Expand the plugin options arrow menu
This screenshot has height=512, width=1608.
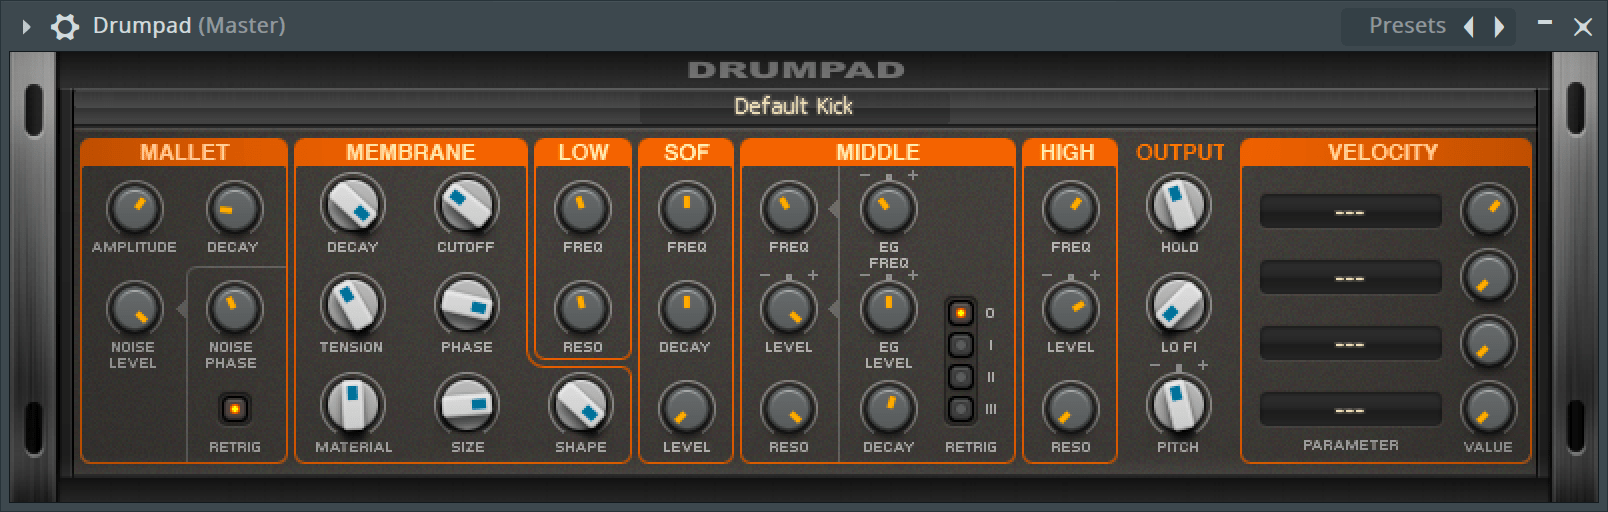[27, 27]
